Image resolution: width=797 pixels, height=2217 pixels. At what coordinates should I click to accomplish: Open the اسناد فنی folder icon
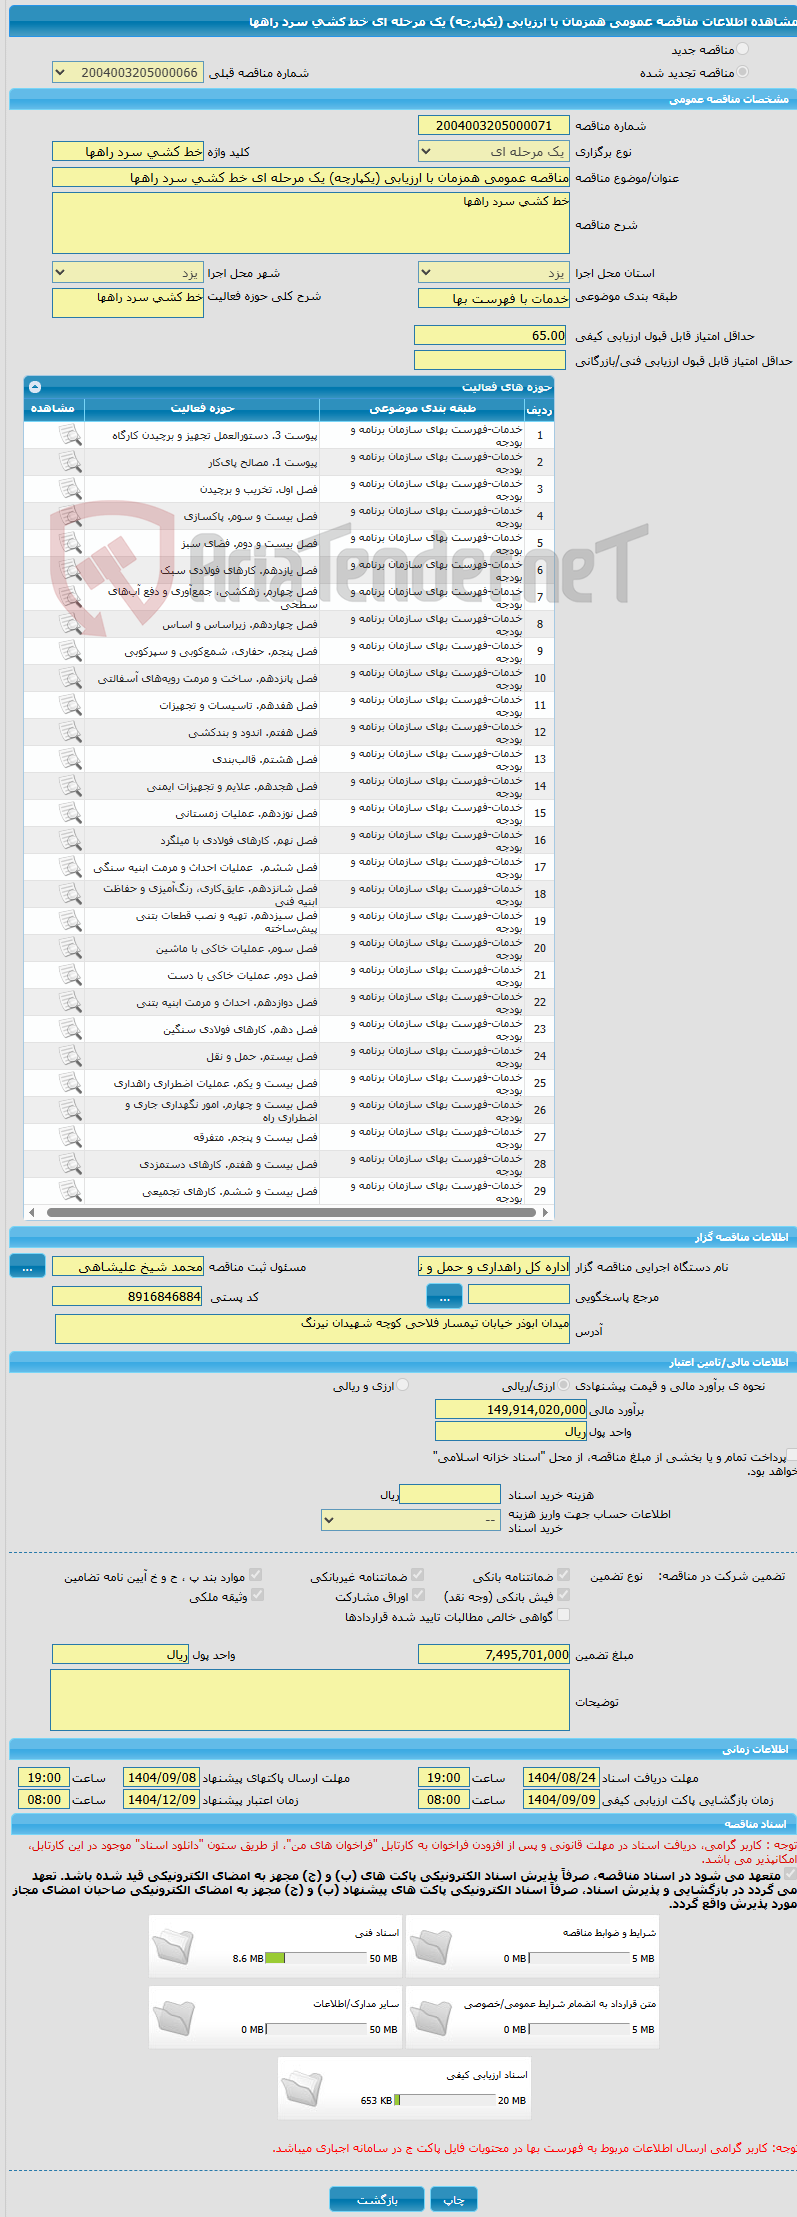click(x=173, y=1946)
